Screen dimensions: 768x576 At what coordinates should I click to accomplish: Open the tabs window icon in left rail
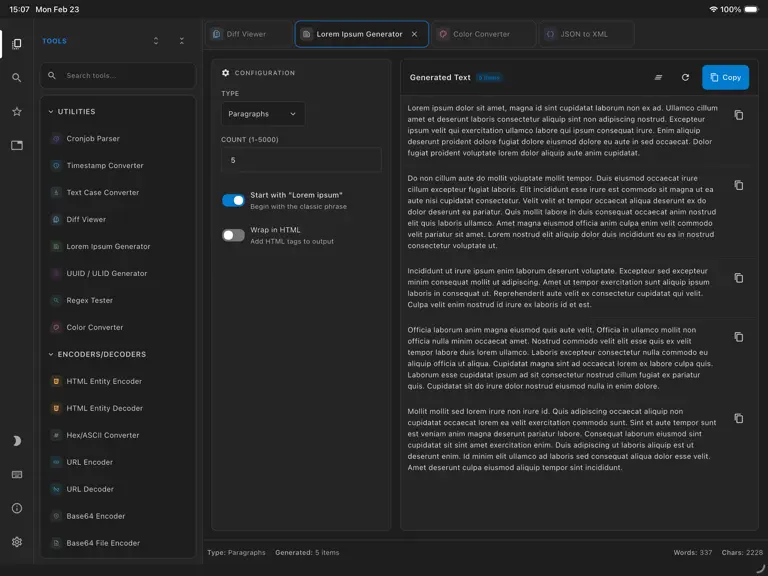pos(17,145)
